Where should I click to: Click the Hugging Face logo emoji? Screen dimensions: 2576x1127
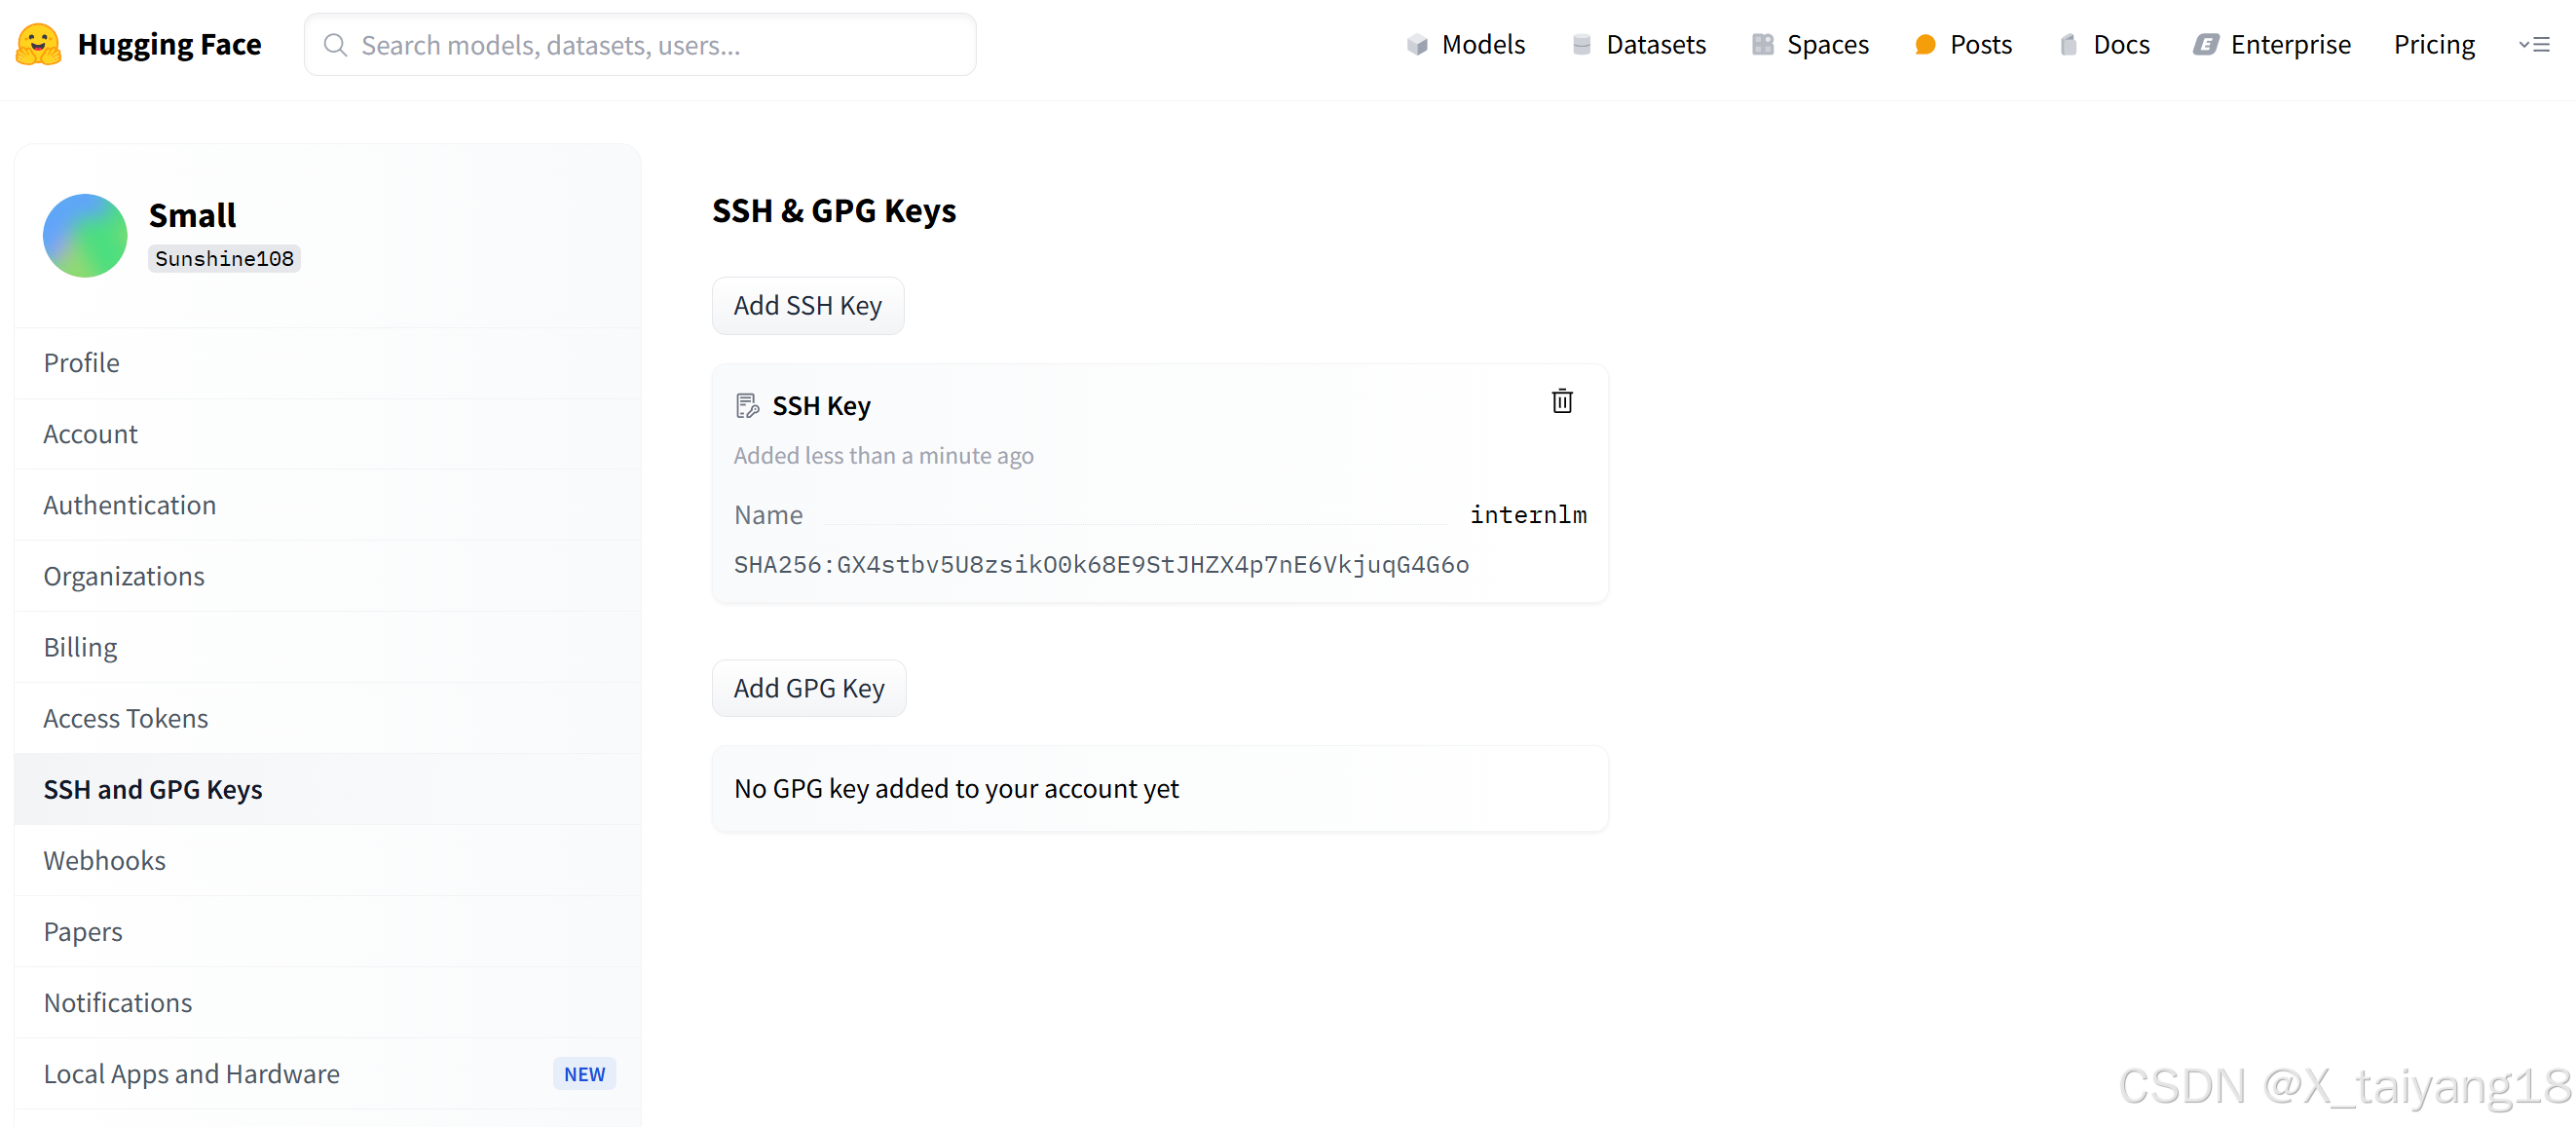click(x=38, y=45)
